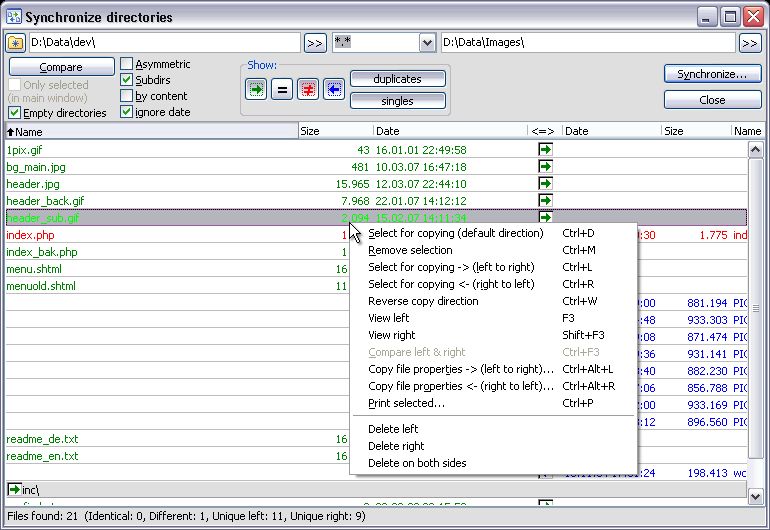Select Delete on both sides
The image size is (770, 530).
pos(417,463)
